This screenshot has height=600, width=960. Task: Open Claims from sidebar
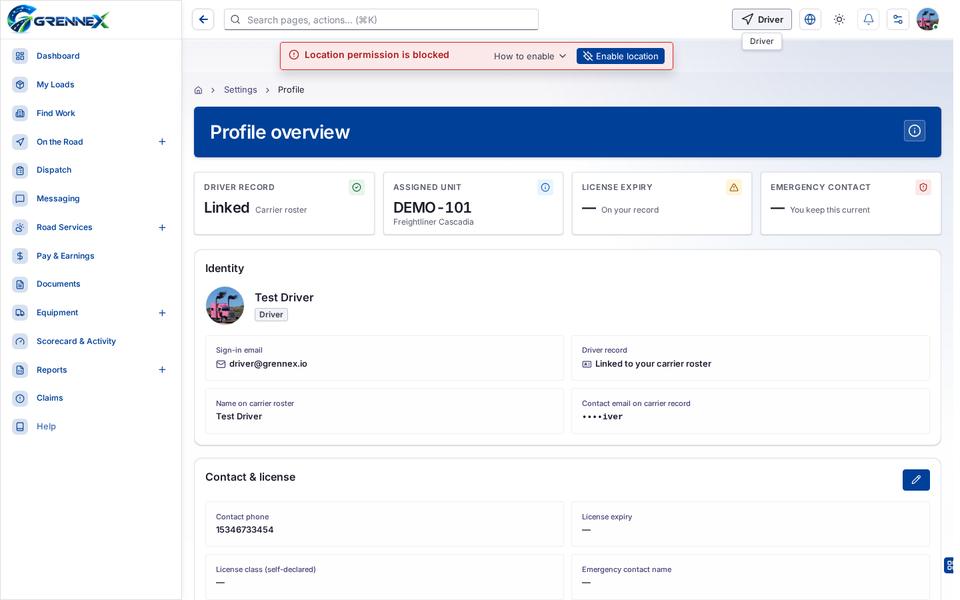coord(50,398)
